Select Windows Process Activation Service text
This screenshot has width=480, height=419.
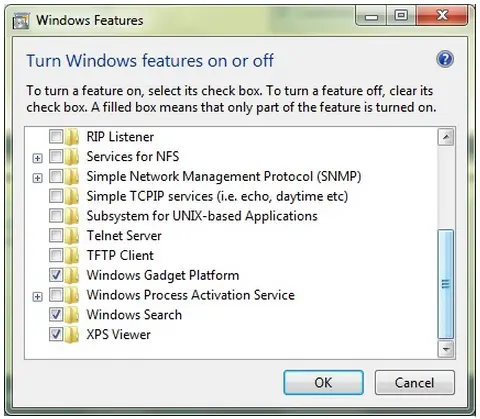pos(191,295)
